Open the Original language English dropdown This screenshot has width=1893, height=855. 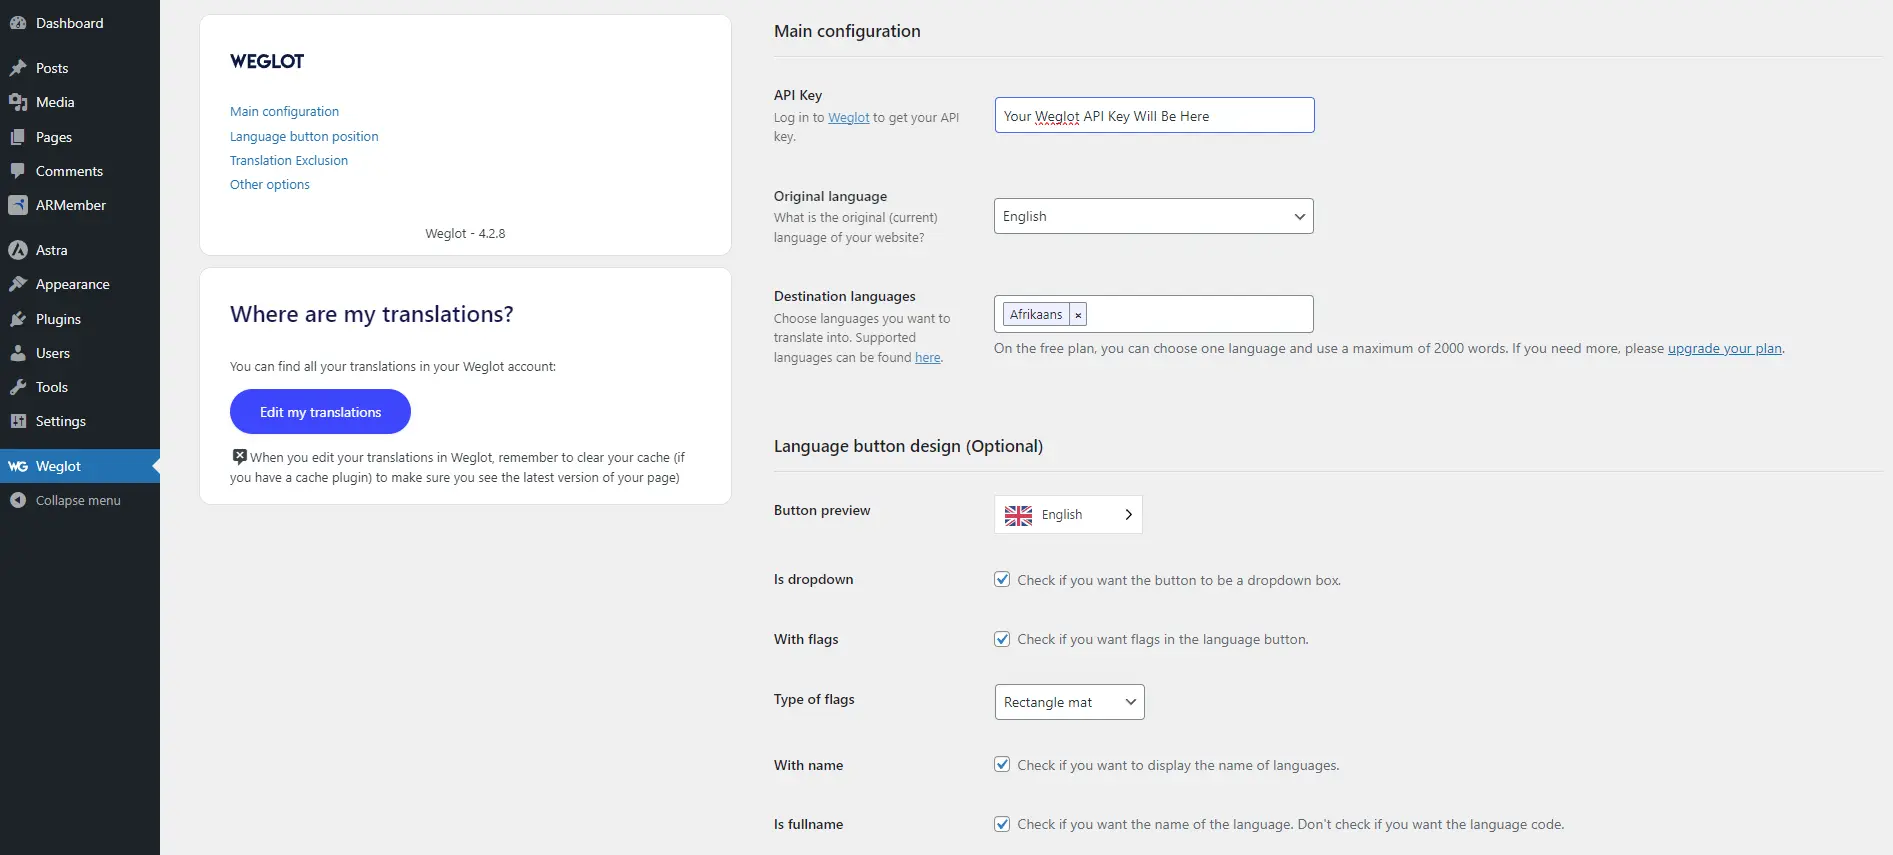(x=1153, y=216)
